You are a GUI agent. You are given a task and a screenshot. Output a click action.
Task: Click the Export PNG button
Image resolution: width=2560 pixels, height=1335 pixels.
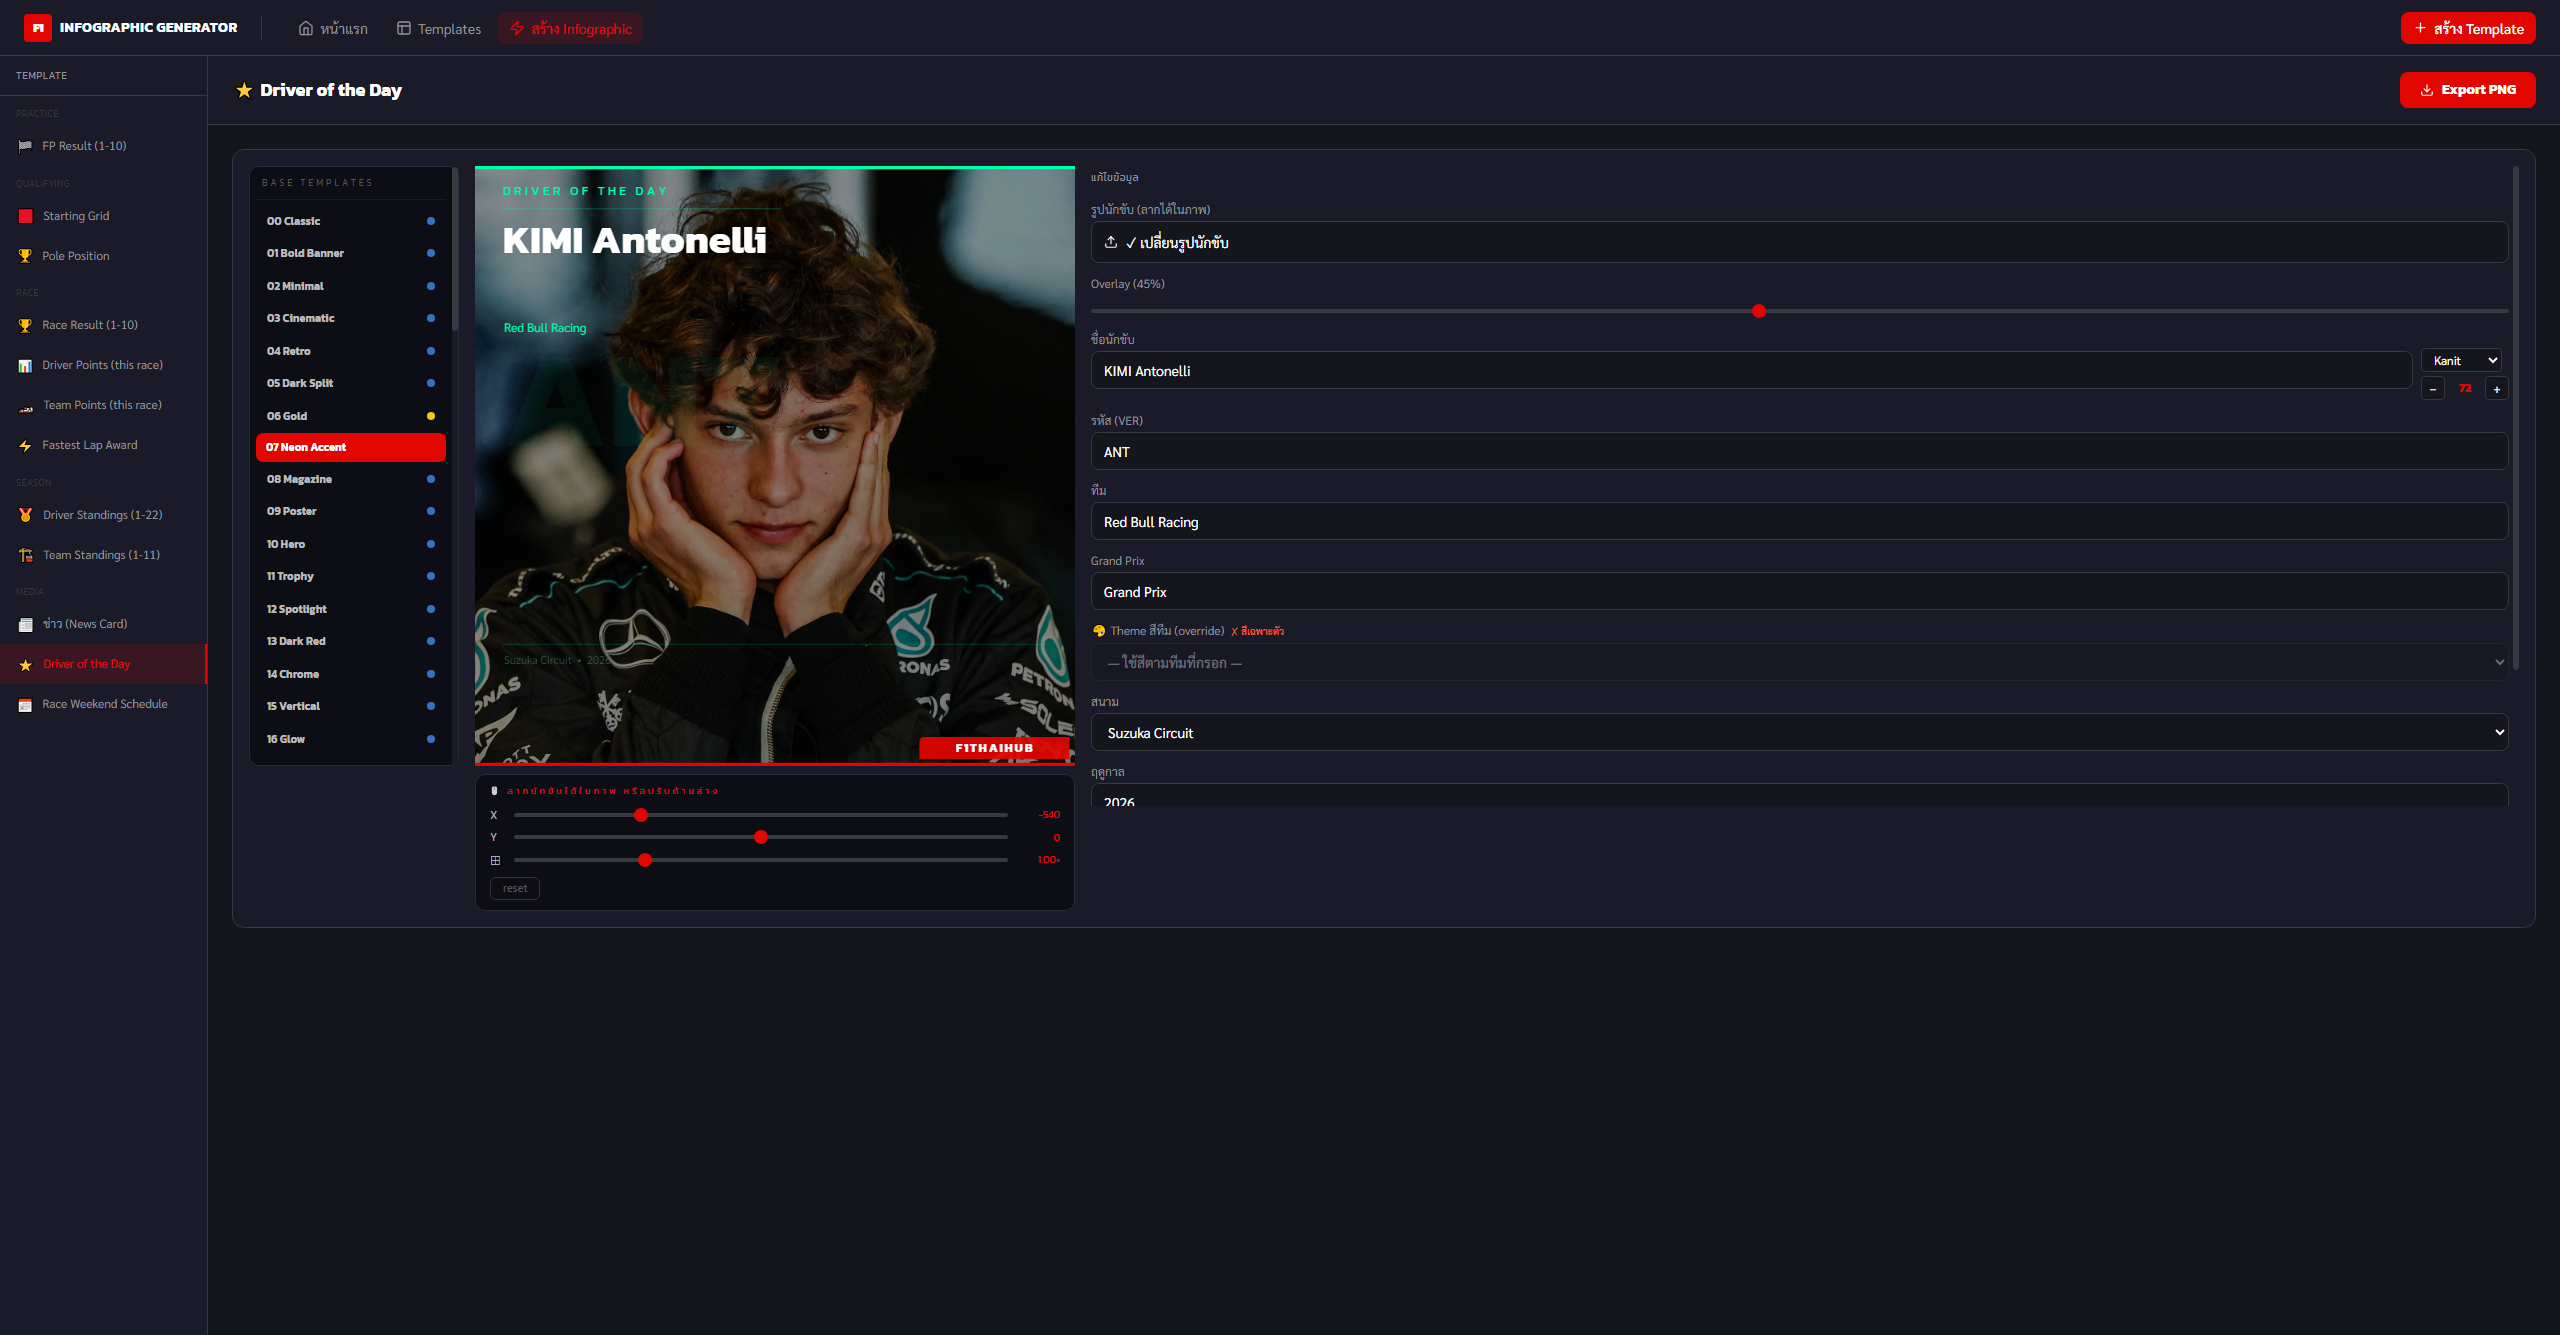[x=2467, y=90]
